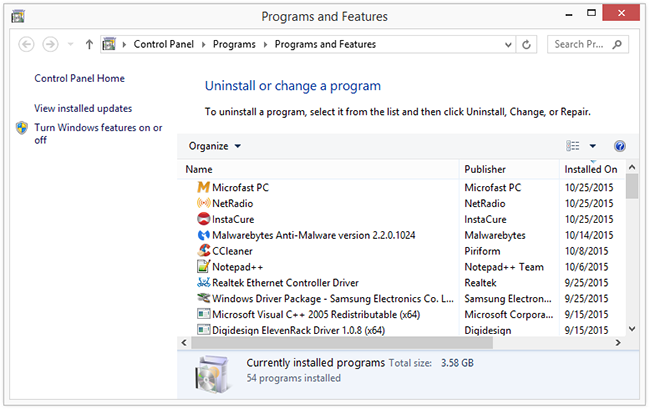The image size is (650, 409).
Task: Click the InstaCure red icon
Action: click(x=203, y=220)
